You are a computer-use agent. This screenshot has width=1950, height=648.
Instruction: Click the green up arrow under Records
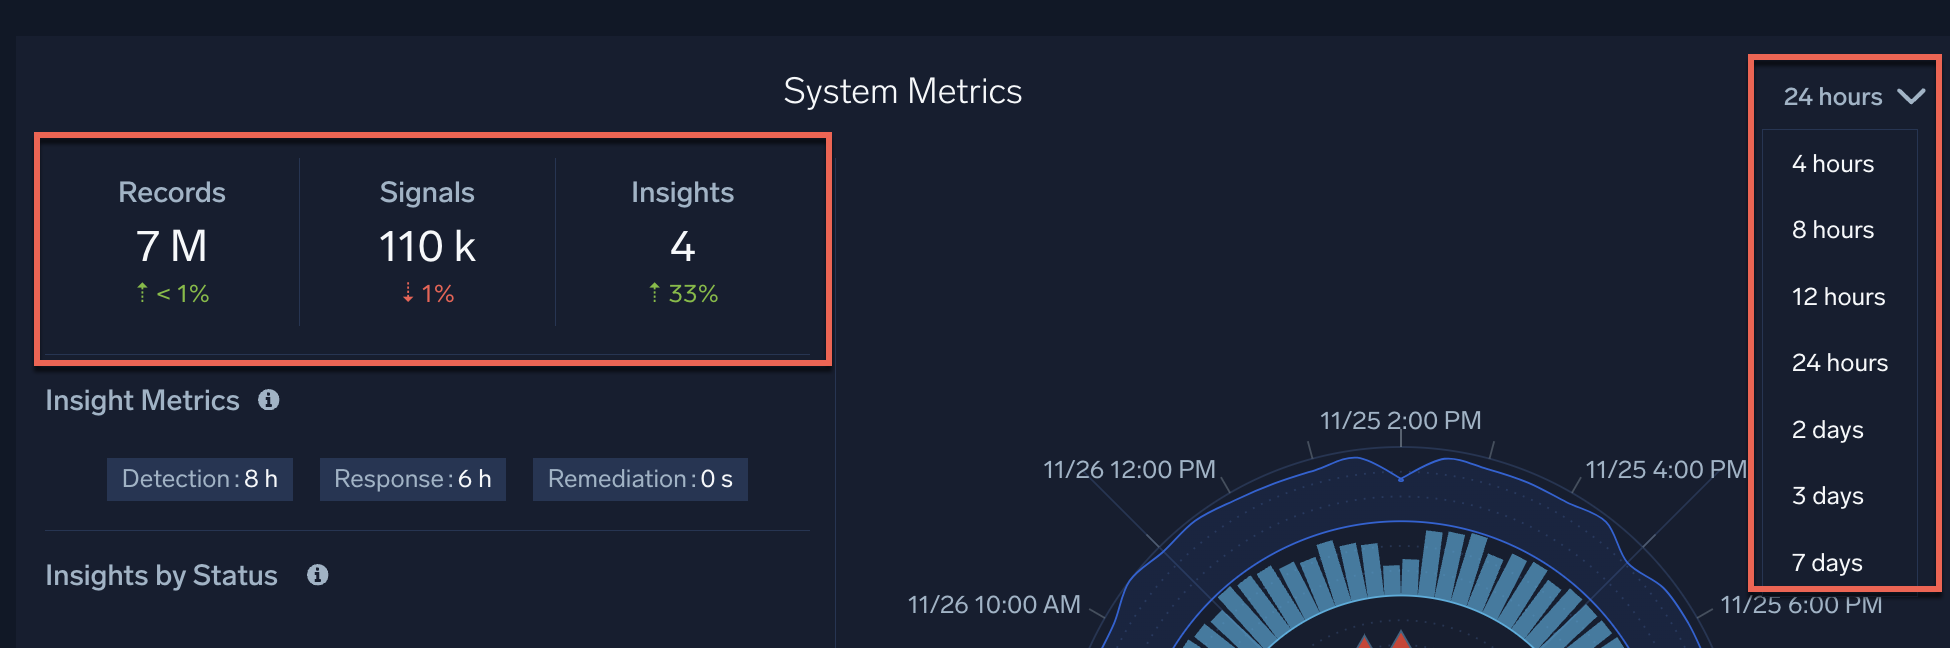click(x=143, y=293)
